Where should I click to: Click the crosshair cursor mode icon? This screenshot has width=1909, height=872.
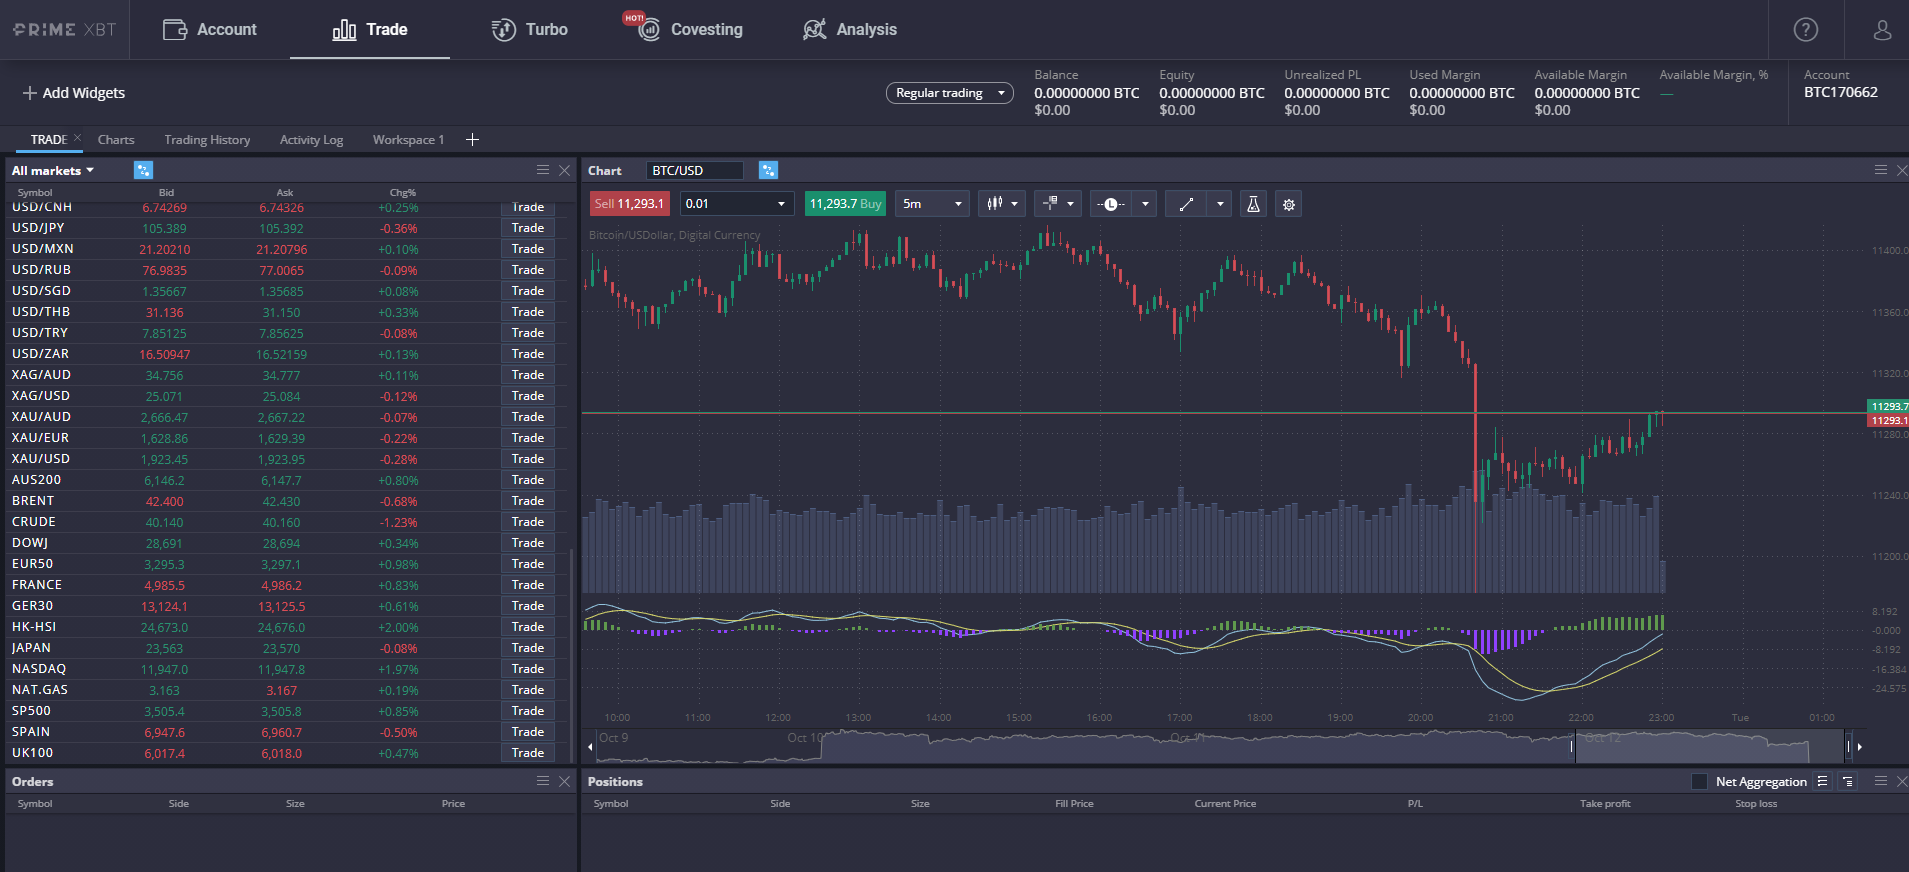[1051, 204]
